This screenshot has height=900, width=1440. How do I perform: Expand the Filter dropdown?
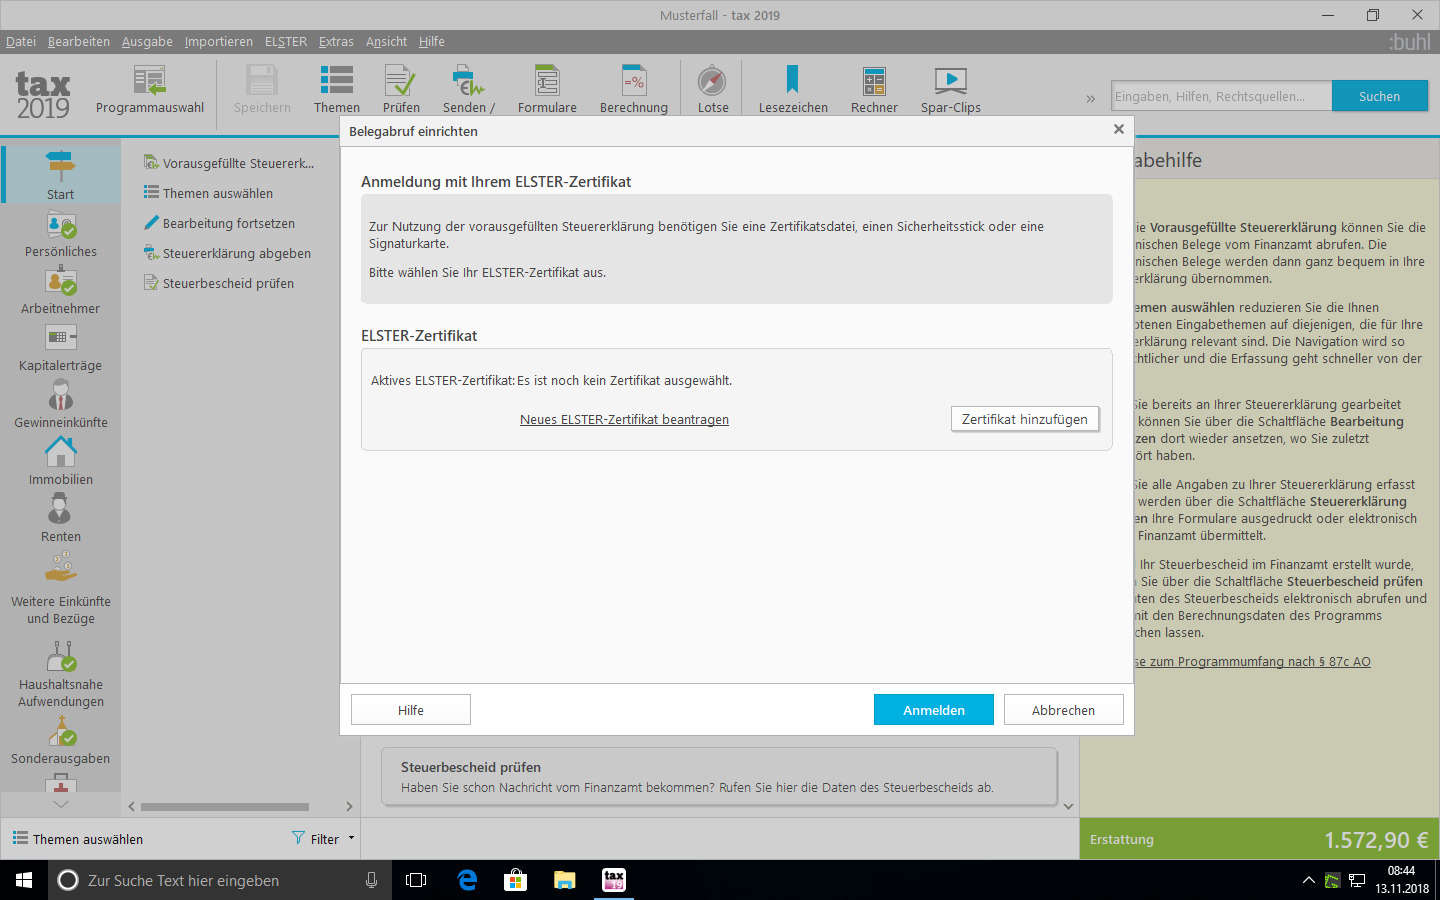(324, 839)
